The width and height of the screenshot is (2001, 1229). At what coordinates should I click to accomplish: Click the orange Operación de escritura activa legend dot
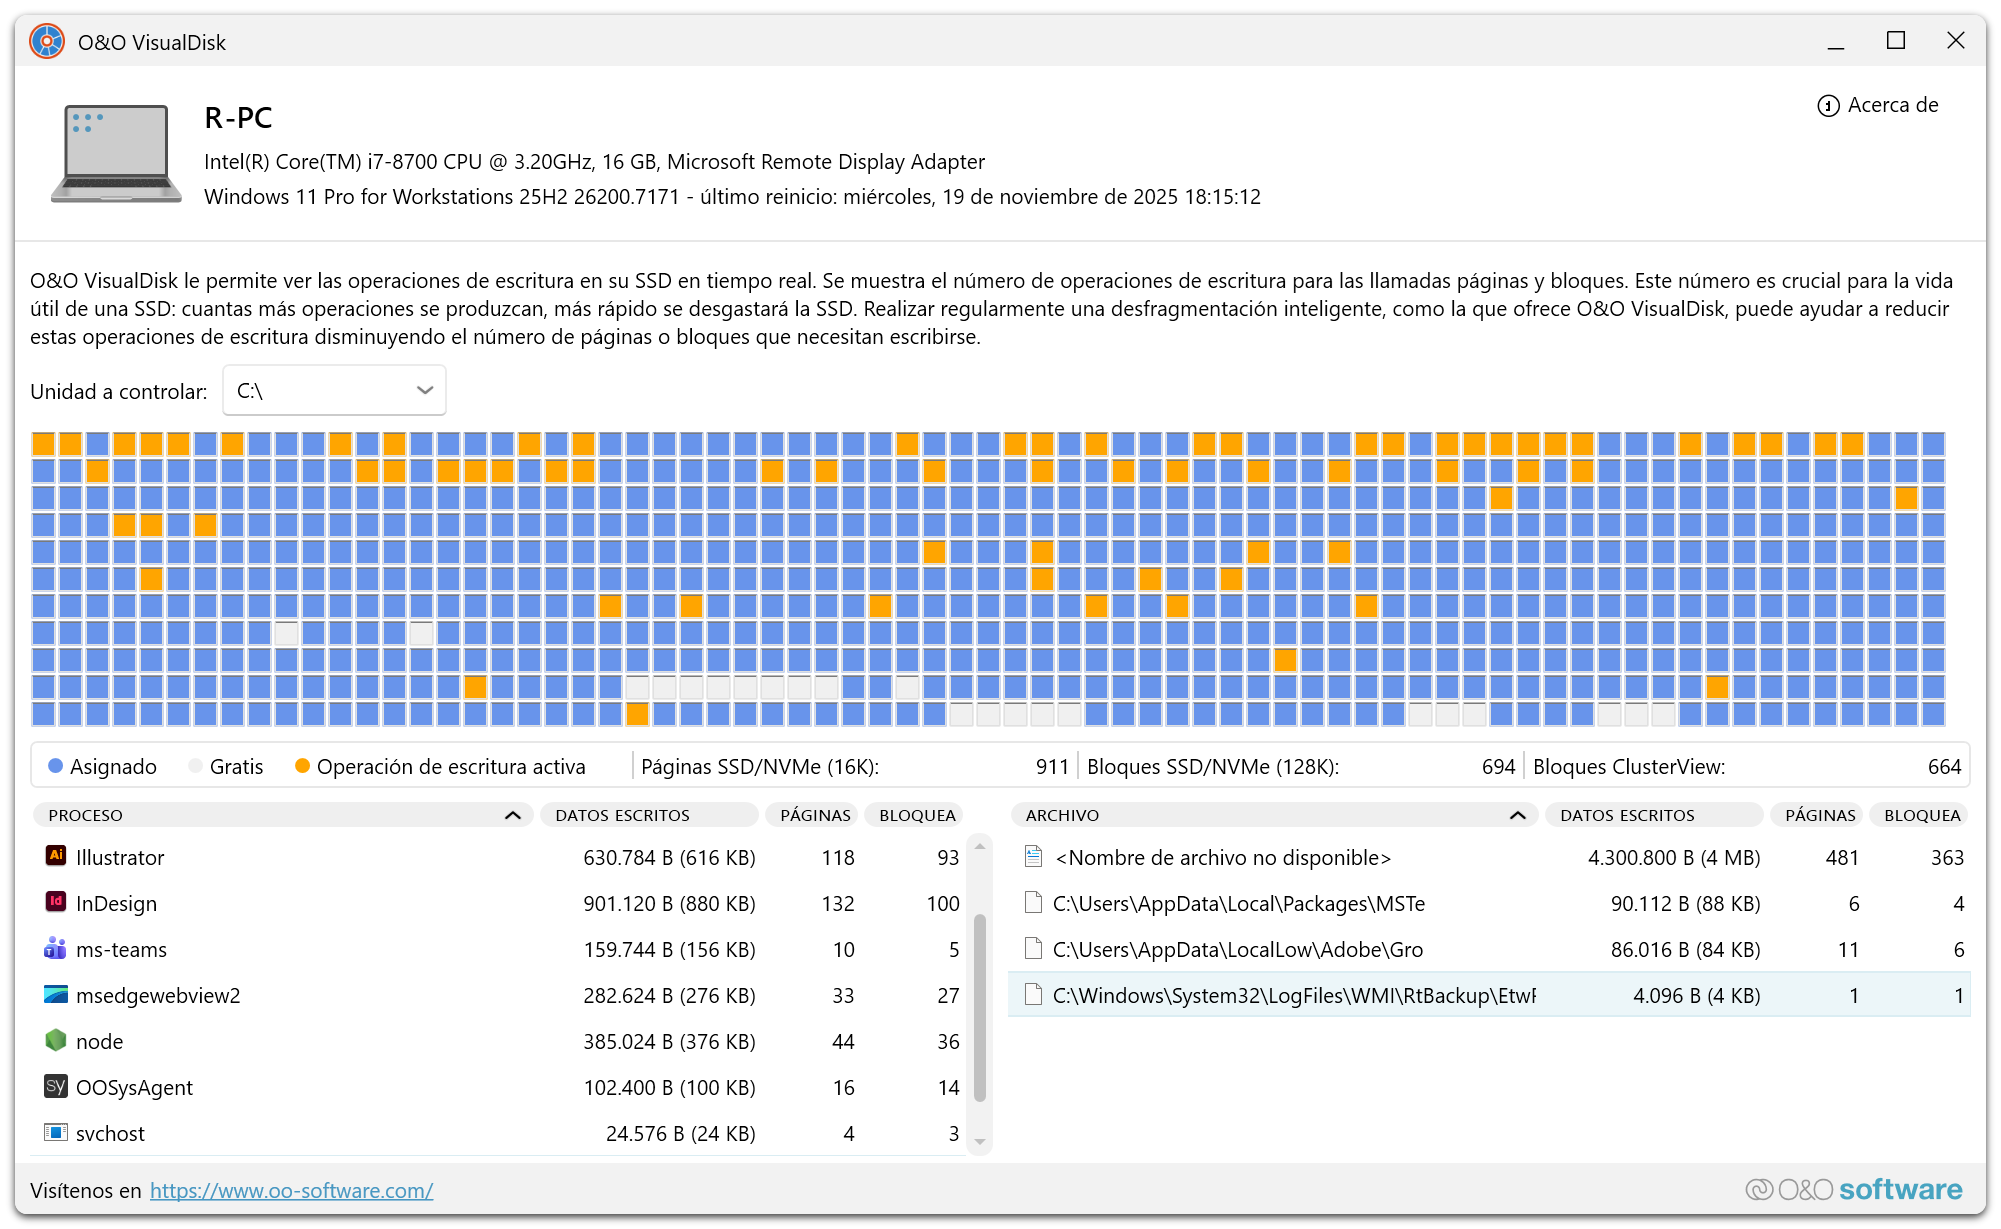[x=302, y=766]
